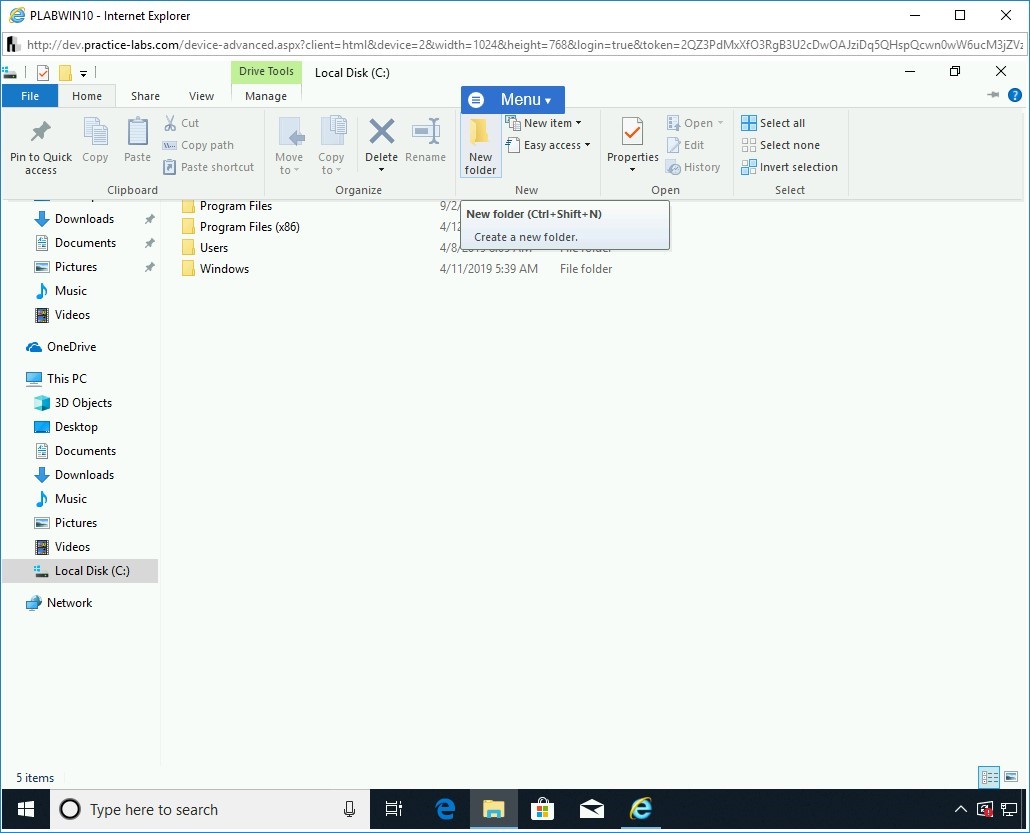This screenshot has width=1030, height=833.
Task: Click the Select all ribbon icon
Action: point(773,123)
